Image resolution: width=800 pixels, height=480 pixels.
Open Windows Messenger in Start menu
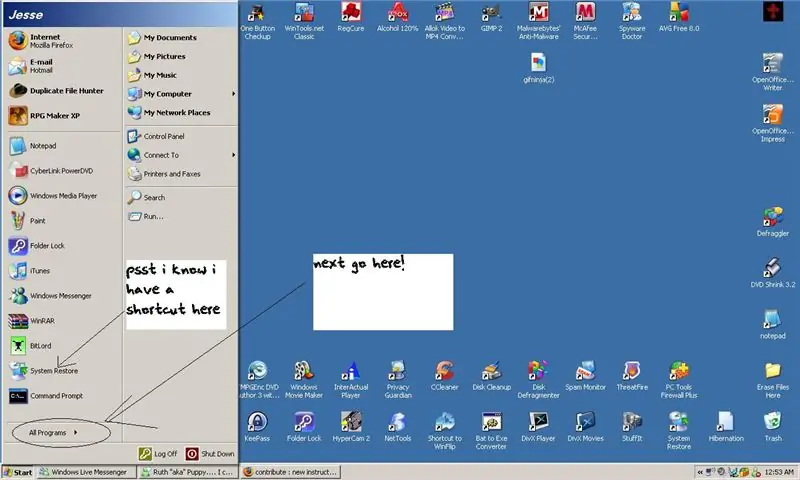coord(61,296)
